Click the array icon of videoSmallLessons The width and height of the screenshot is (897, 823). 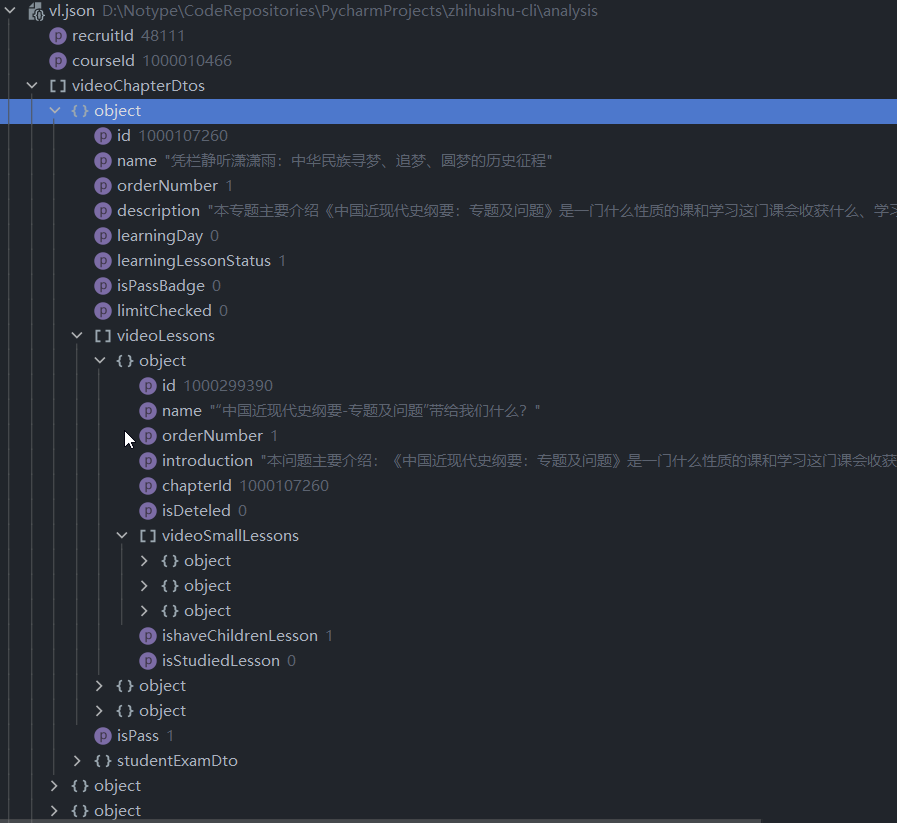click(148, 536)
